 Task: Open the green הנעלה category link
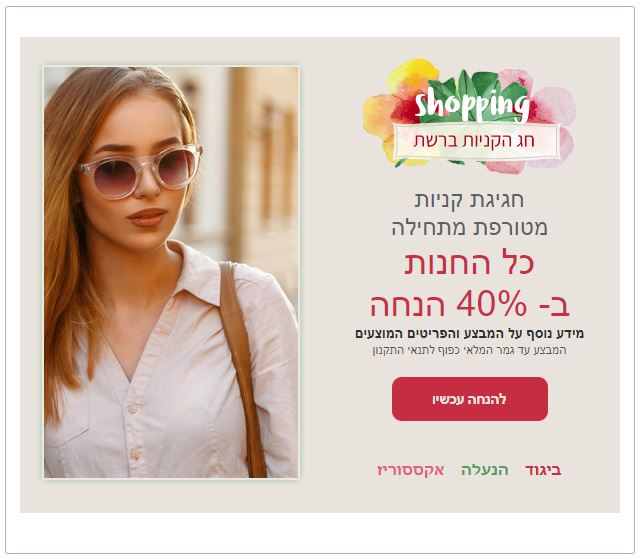tap(484, 470)
